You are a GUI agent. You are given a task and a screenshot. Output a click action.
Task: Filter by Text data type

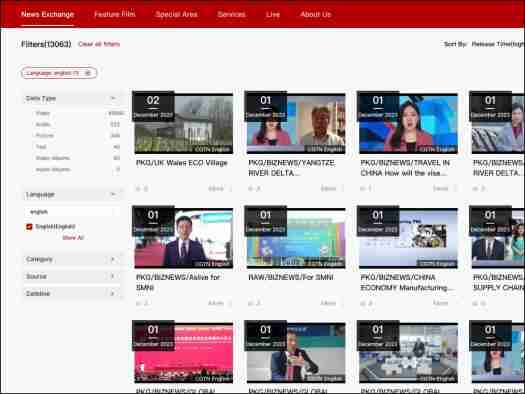pyautogui.click(x=41, y=147)
